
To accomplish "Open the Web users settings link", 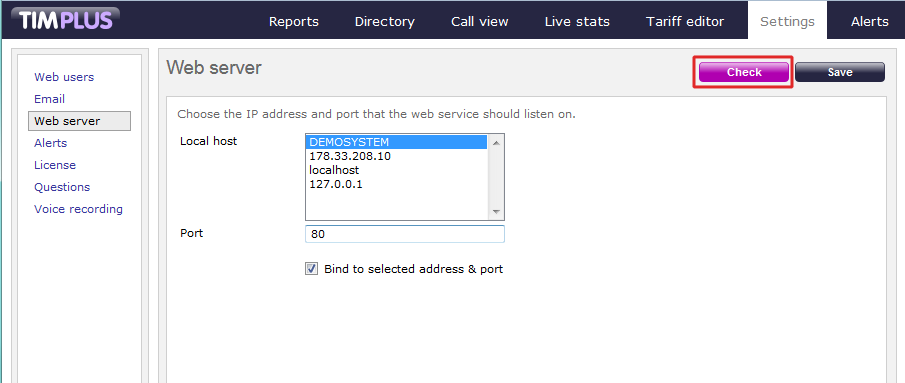I will [x=64, y=77].
